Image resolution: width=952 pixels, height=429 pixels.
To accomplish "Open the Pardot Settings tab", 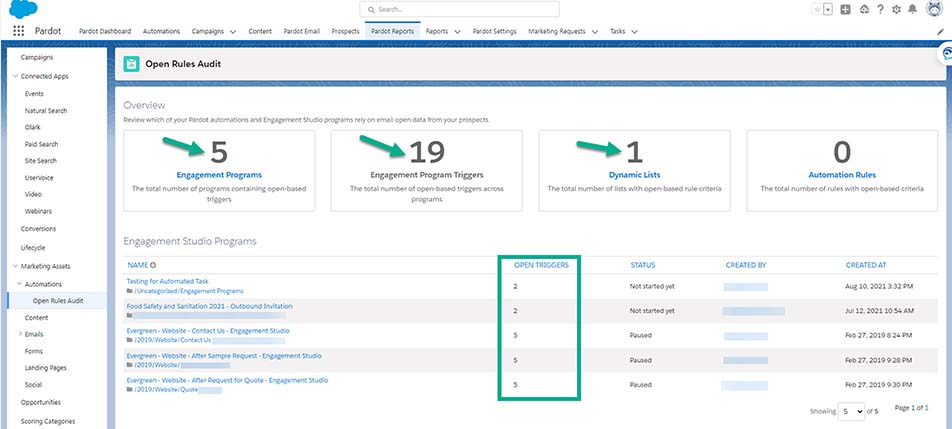I will [495, 32].
